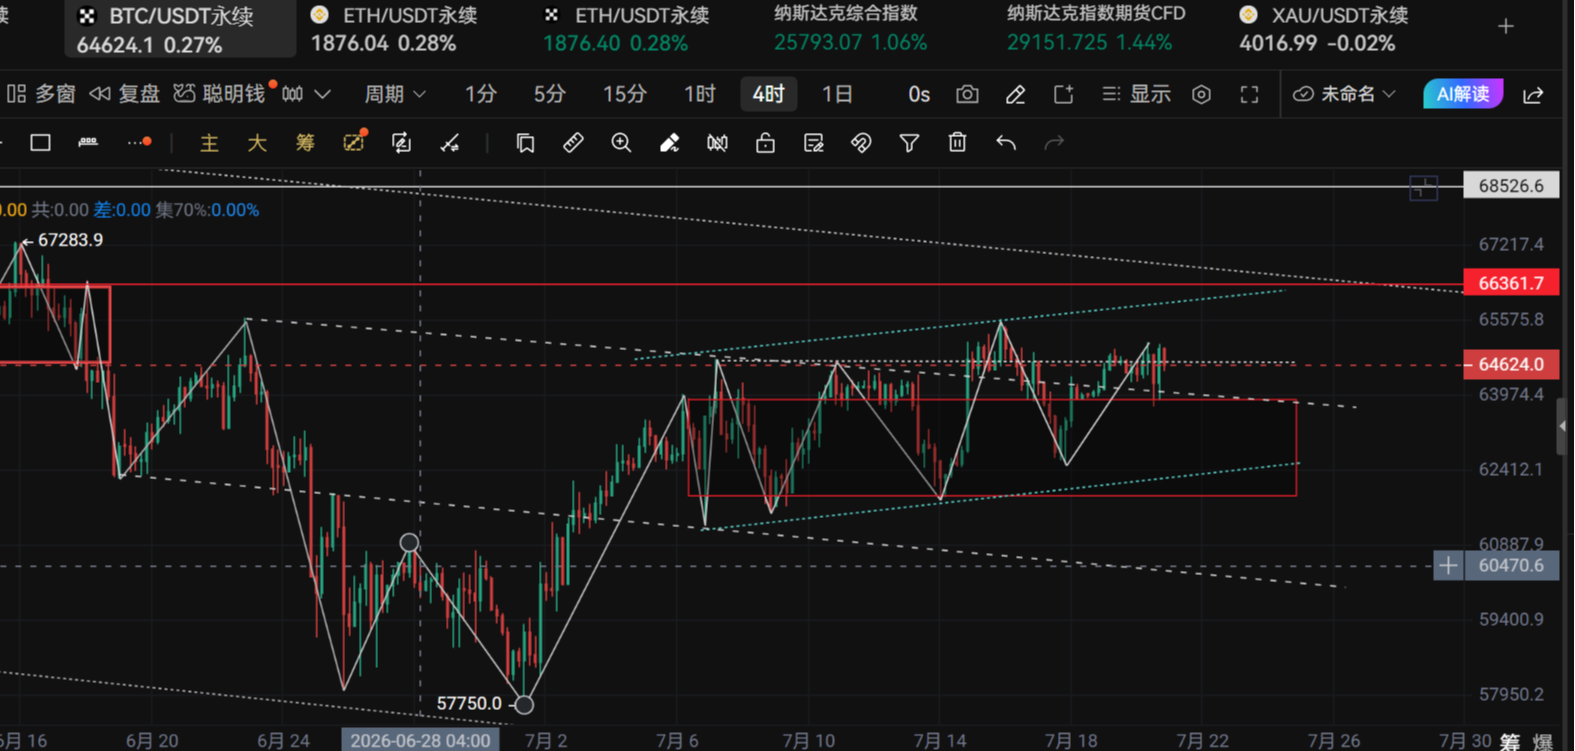This screenshot has height=751, width=1575.
Task: Expand the chart type dropdown arrow
Action: pos(322,94)
